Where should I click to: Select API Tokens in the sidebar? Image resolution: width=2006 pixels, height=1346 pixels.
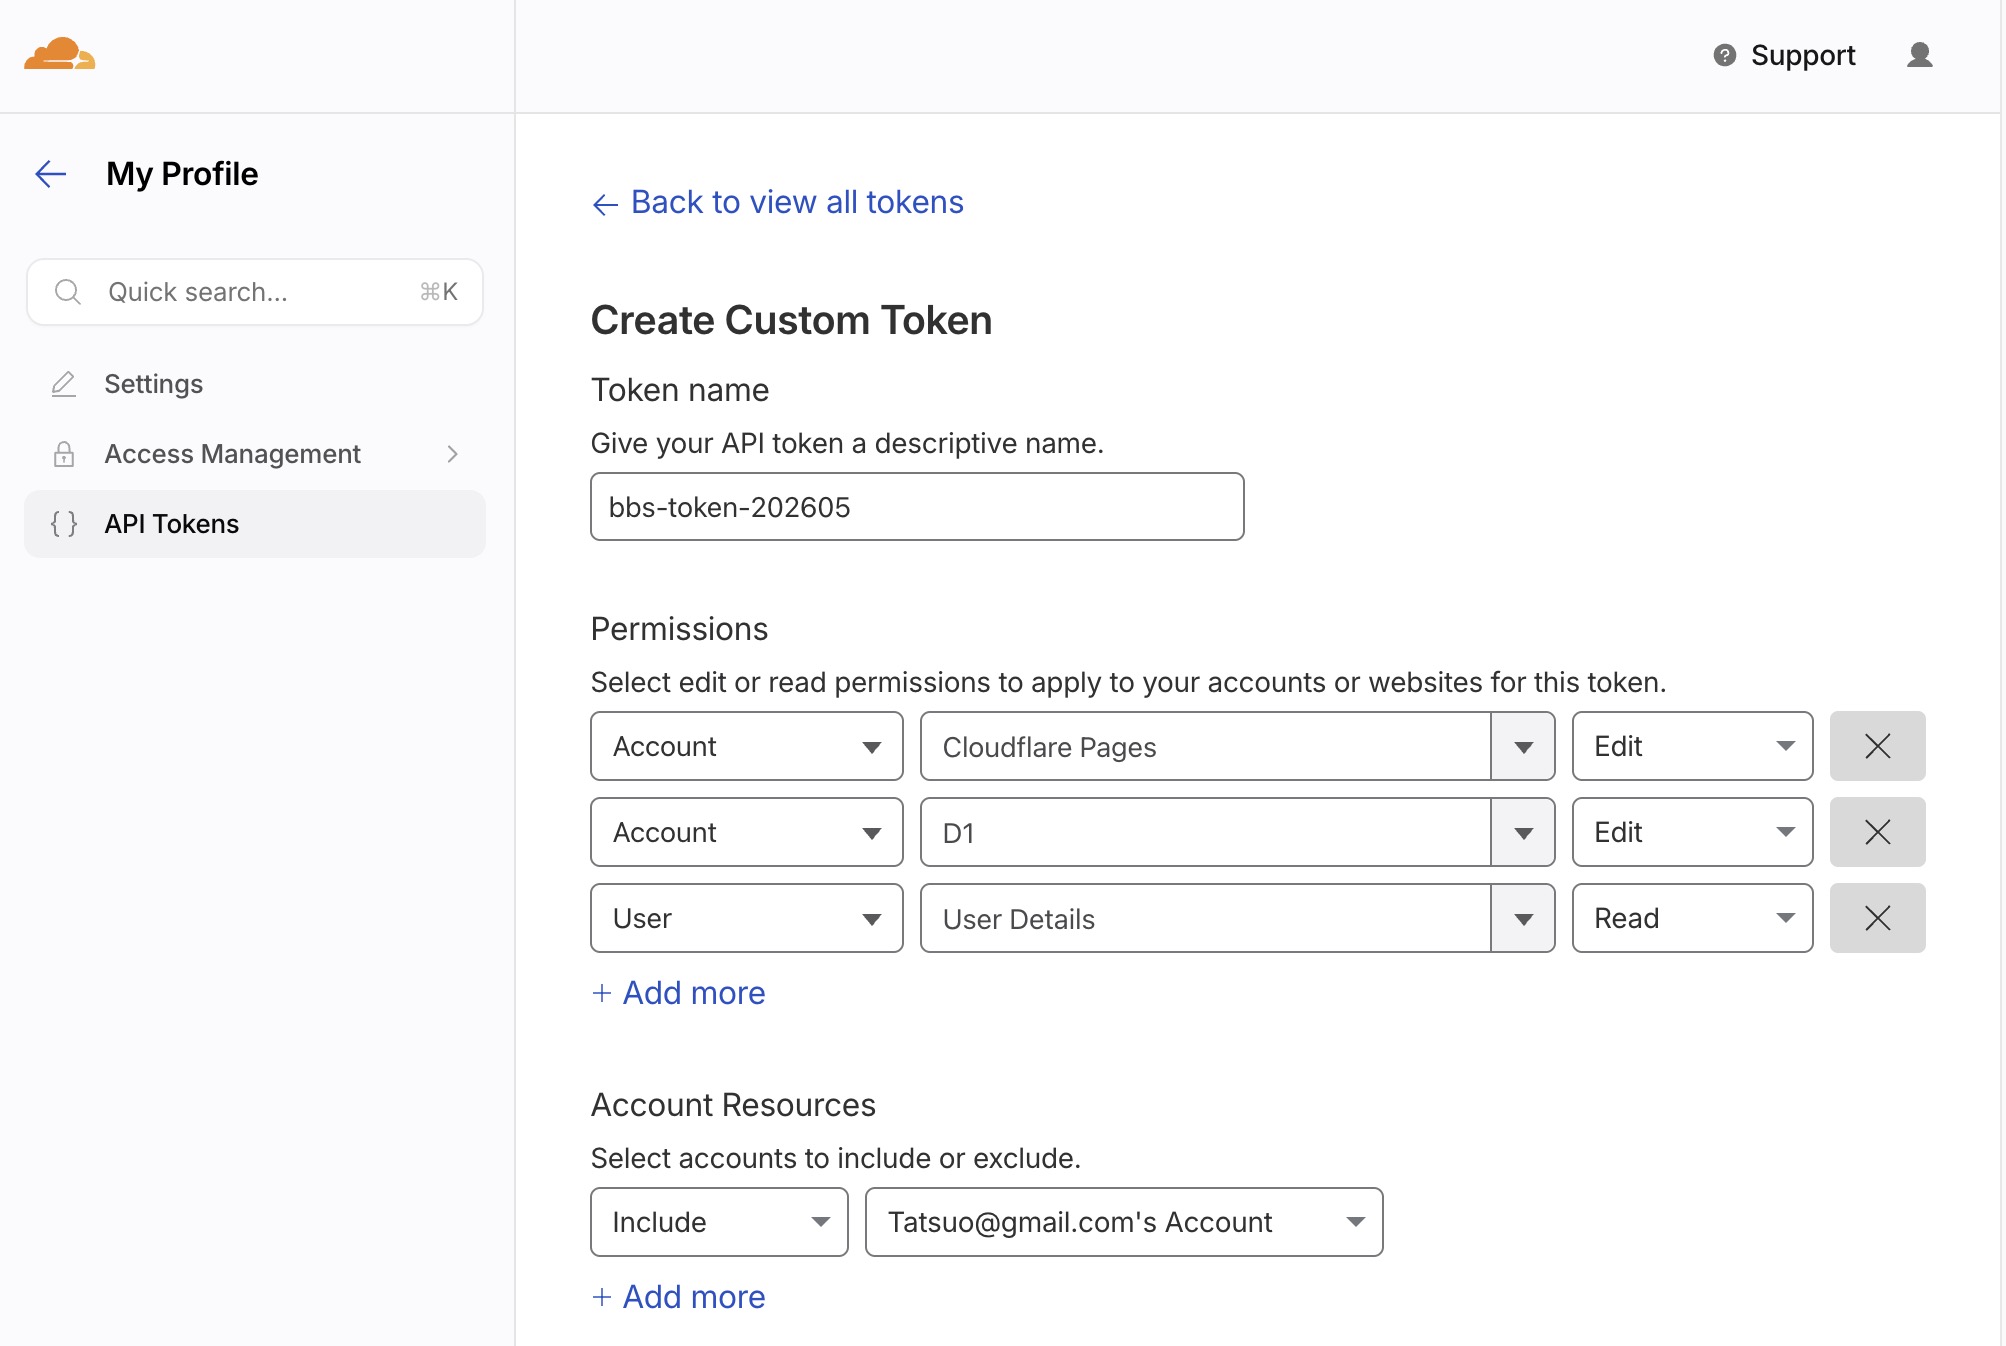(255, 524)
